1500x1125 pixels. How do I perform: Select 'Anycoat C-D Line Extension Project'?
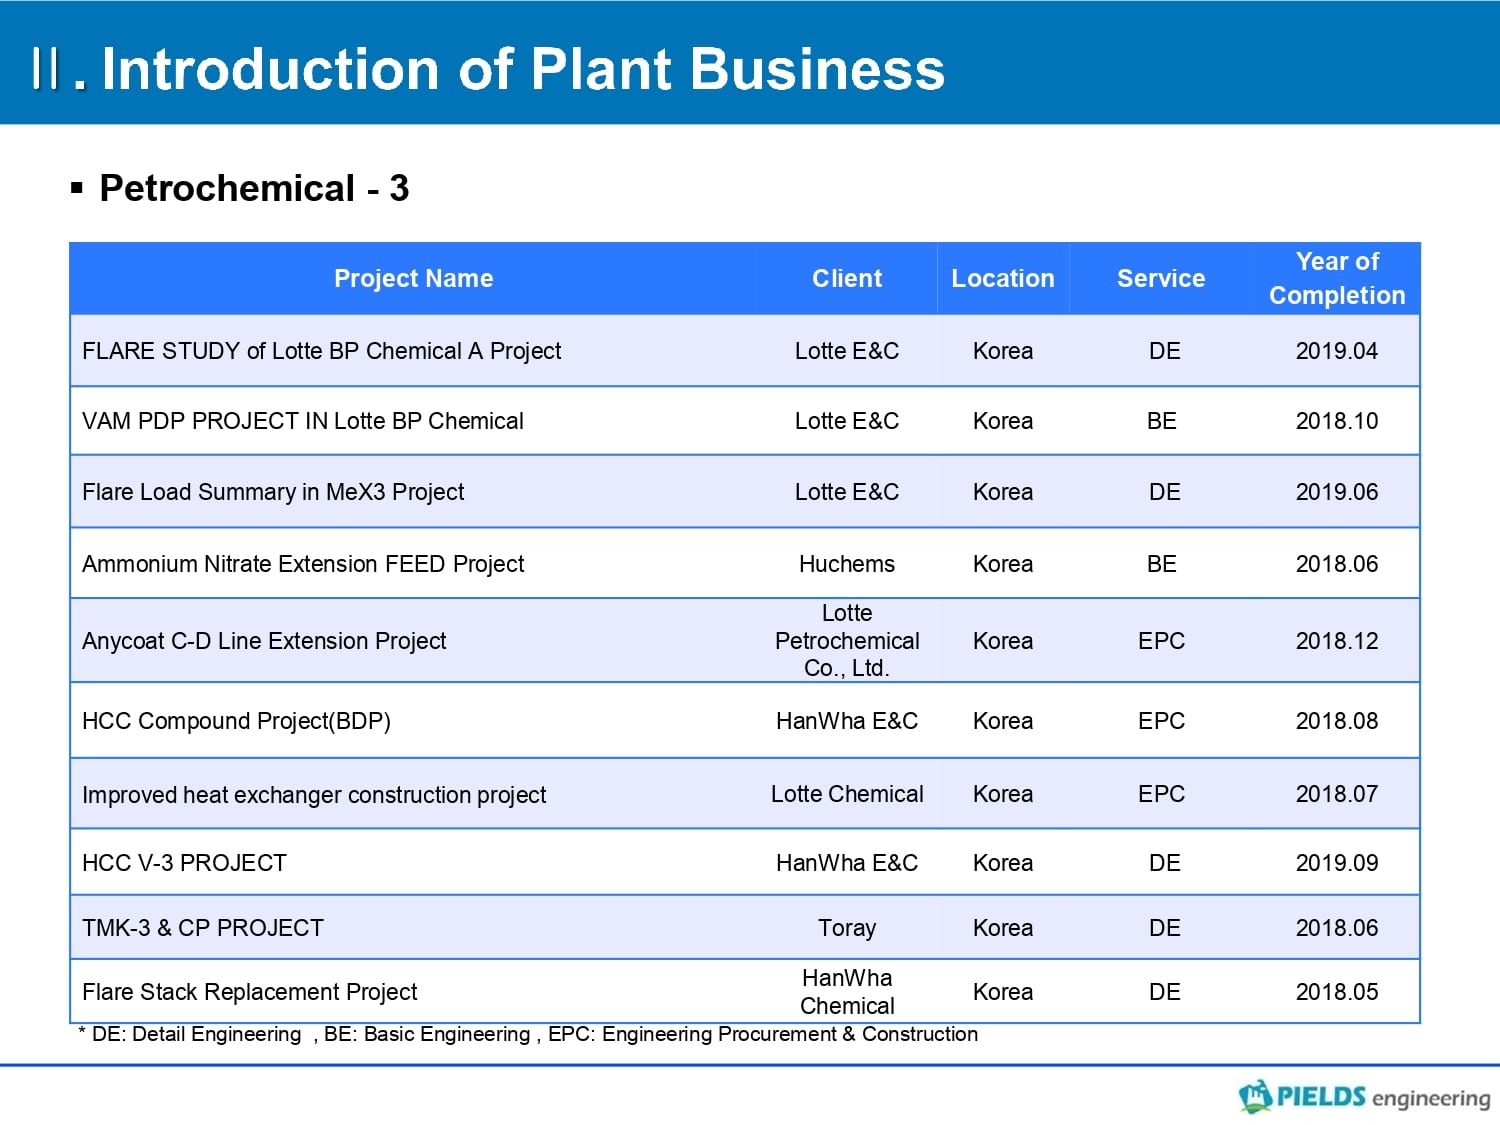point(264,641)
